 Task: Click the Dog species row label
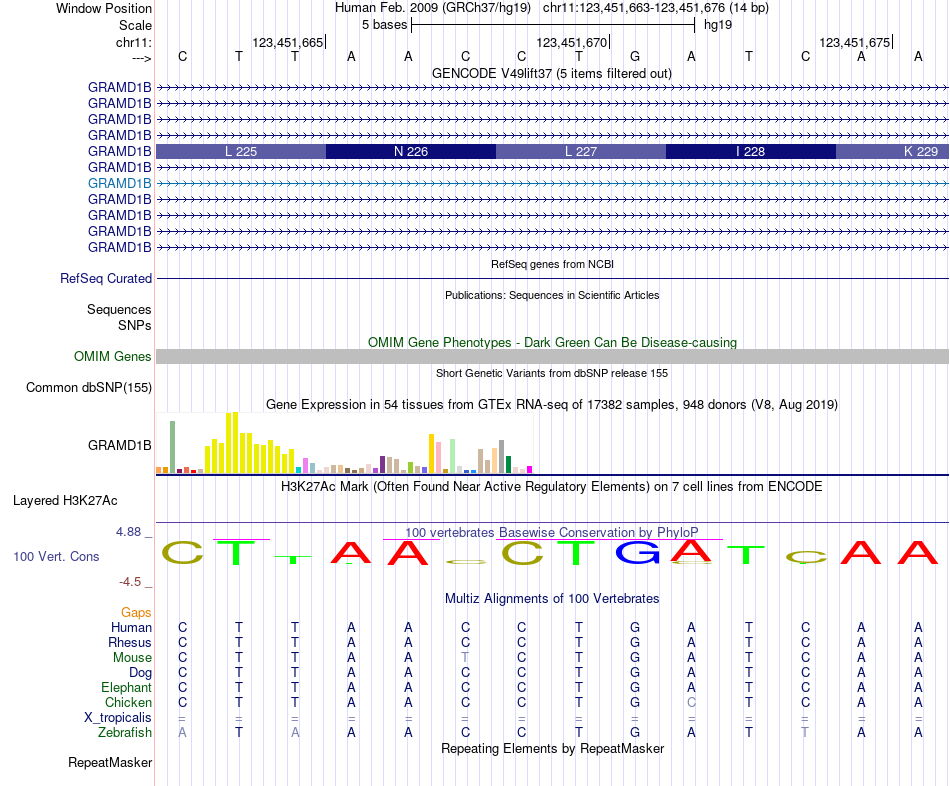point(140,673)
